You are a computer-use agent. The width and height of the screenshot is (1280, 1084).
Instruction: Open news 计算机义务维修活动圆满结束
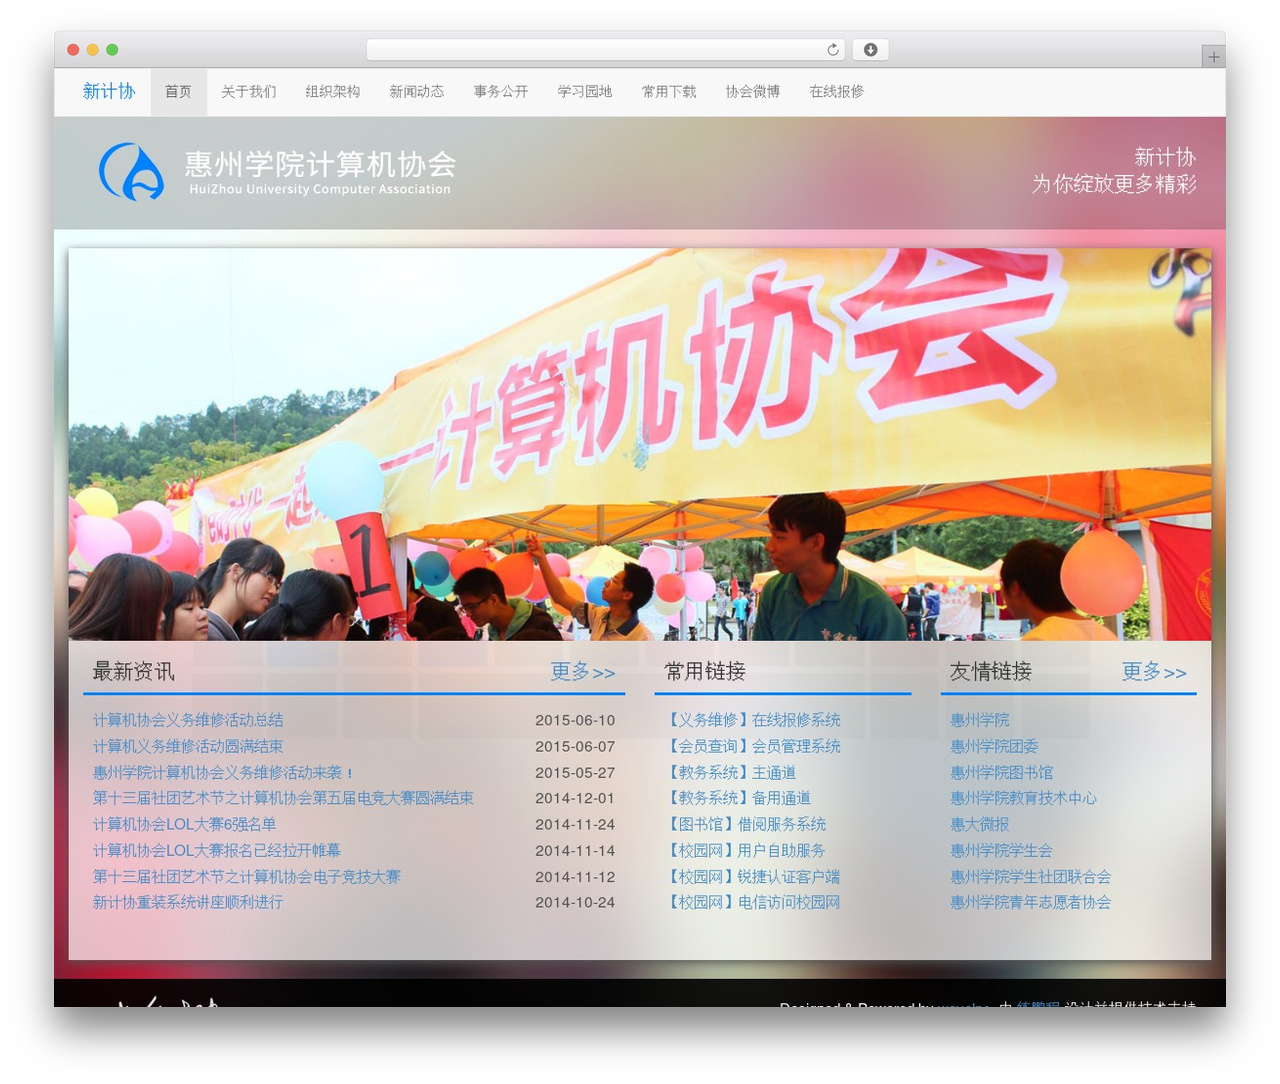click(x=188, y=746)
